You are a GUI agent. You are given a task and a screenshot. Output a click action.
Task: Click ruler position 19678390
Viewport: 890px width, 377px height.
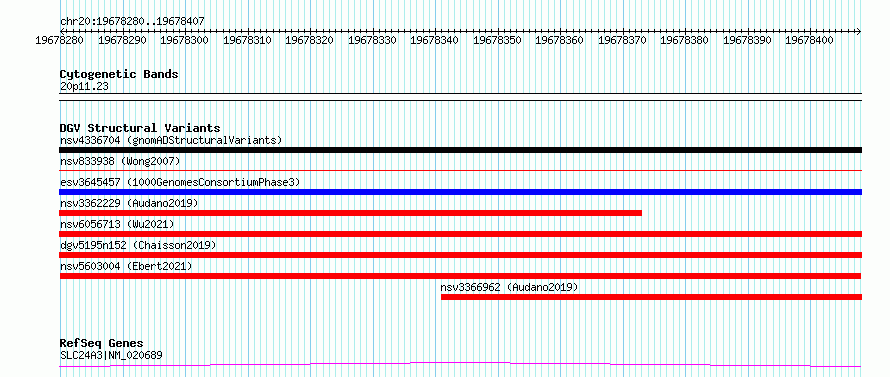tap(747, 40)
